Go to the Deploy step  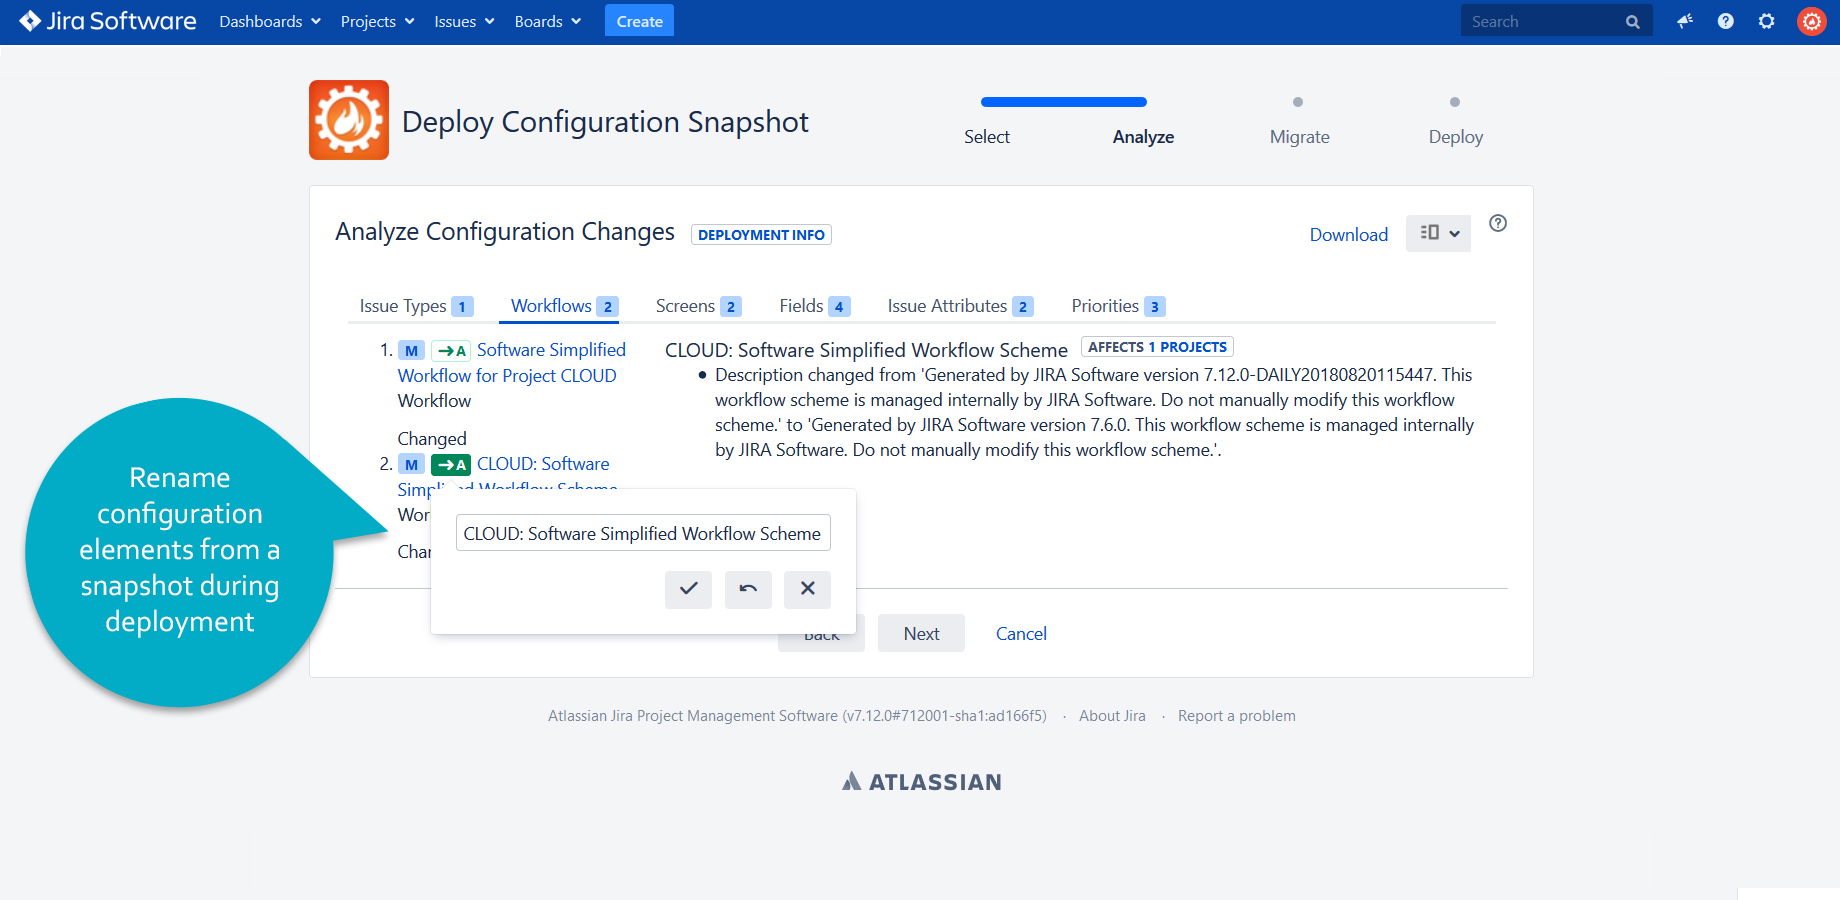point(1455,137)
